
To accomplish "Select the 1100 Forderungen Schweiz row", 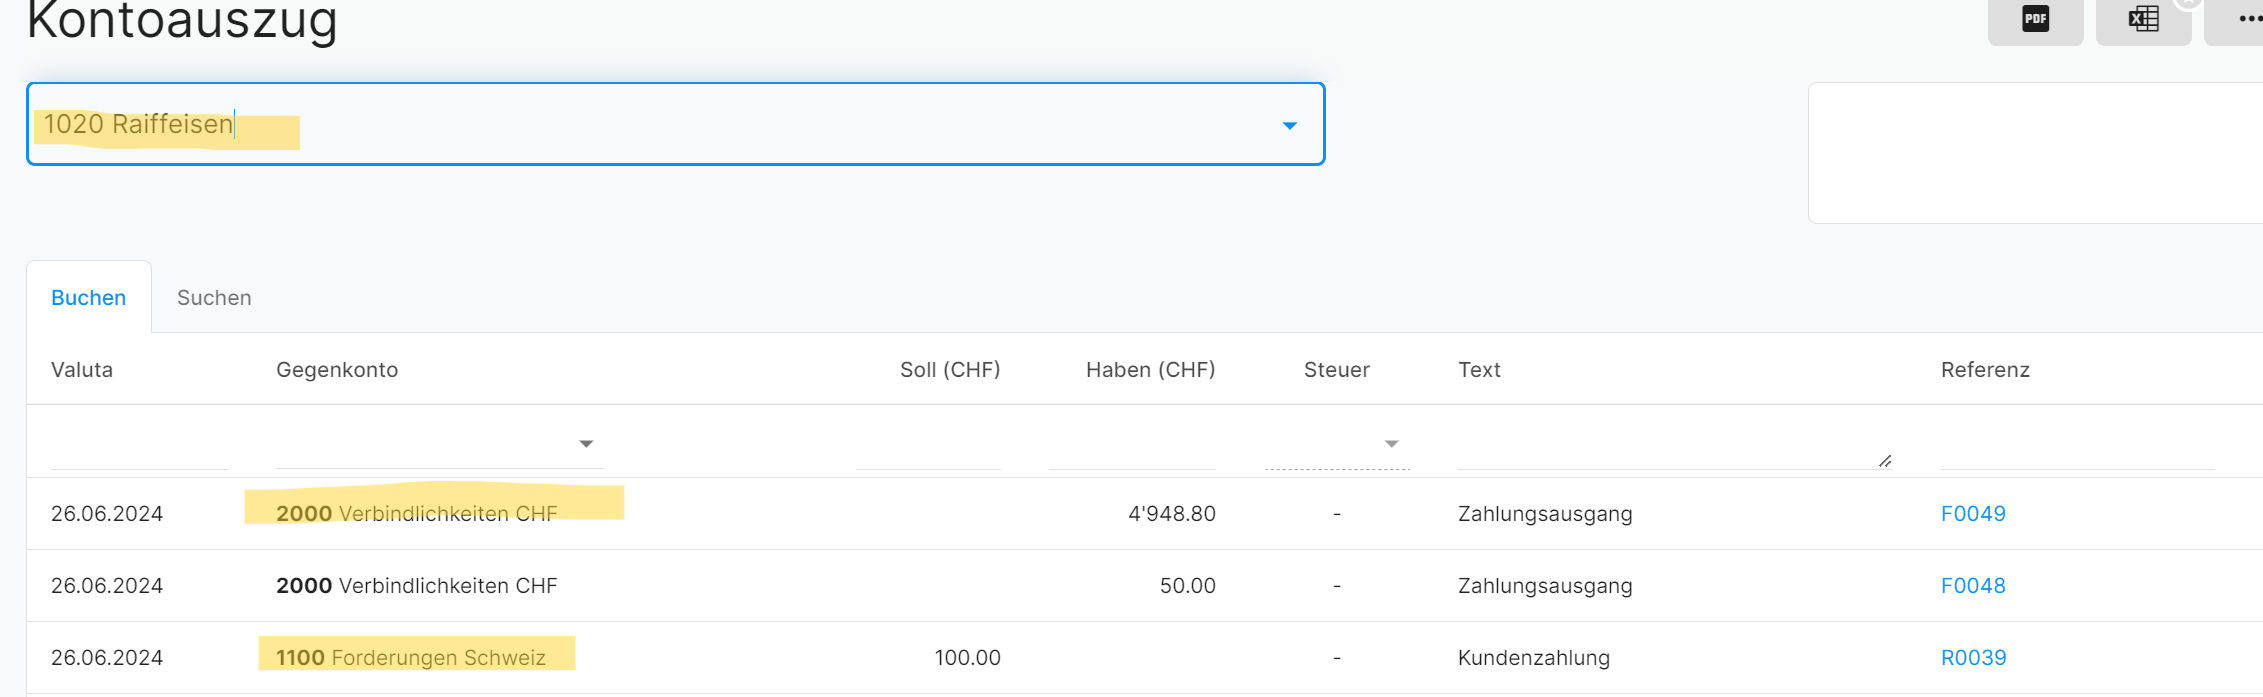I will coord(1144,658).
